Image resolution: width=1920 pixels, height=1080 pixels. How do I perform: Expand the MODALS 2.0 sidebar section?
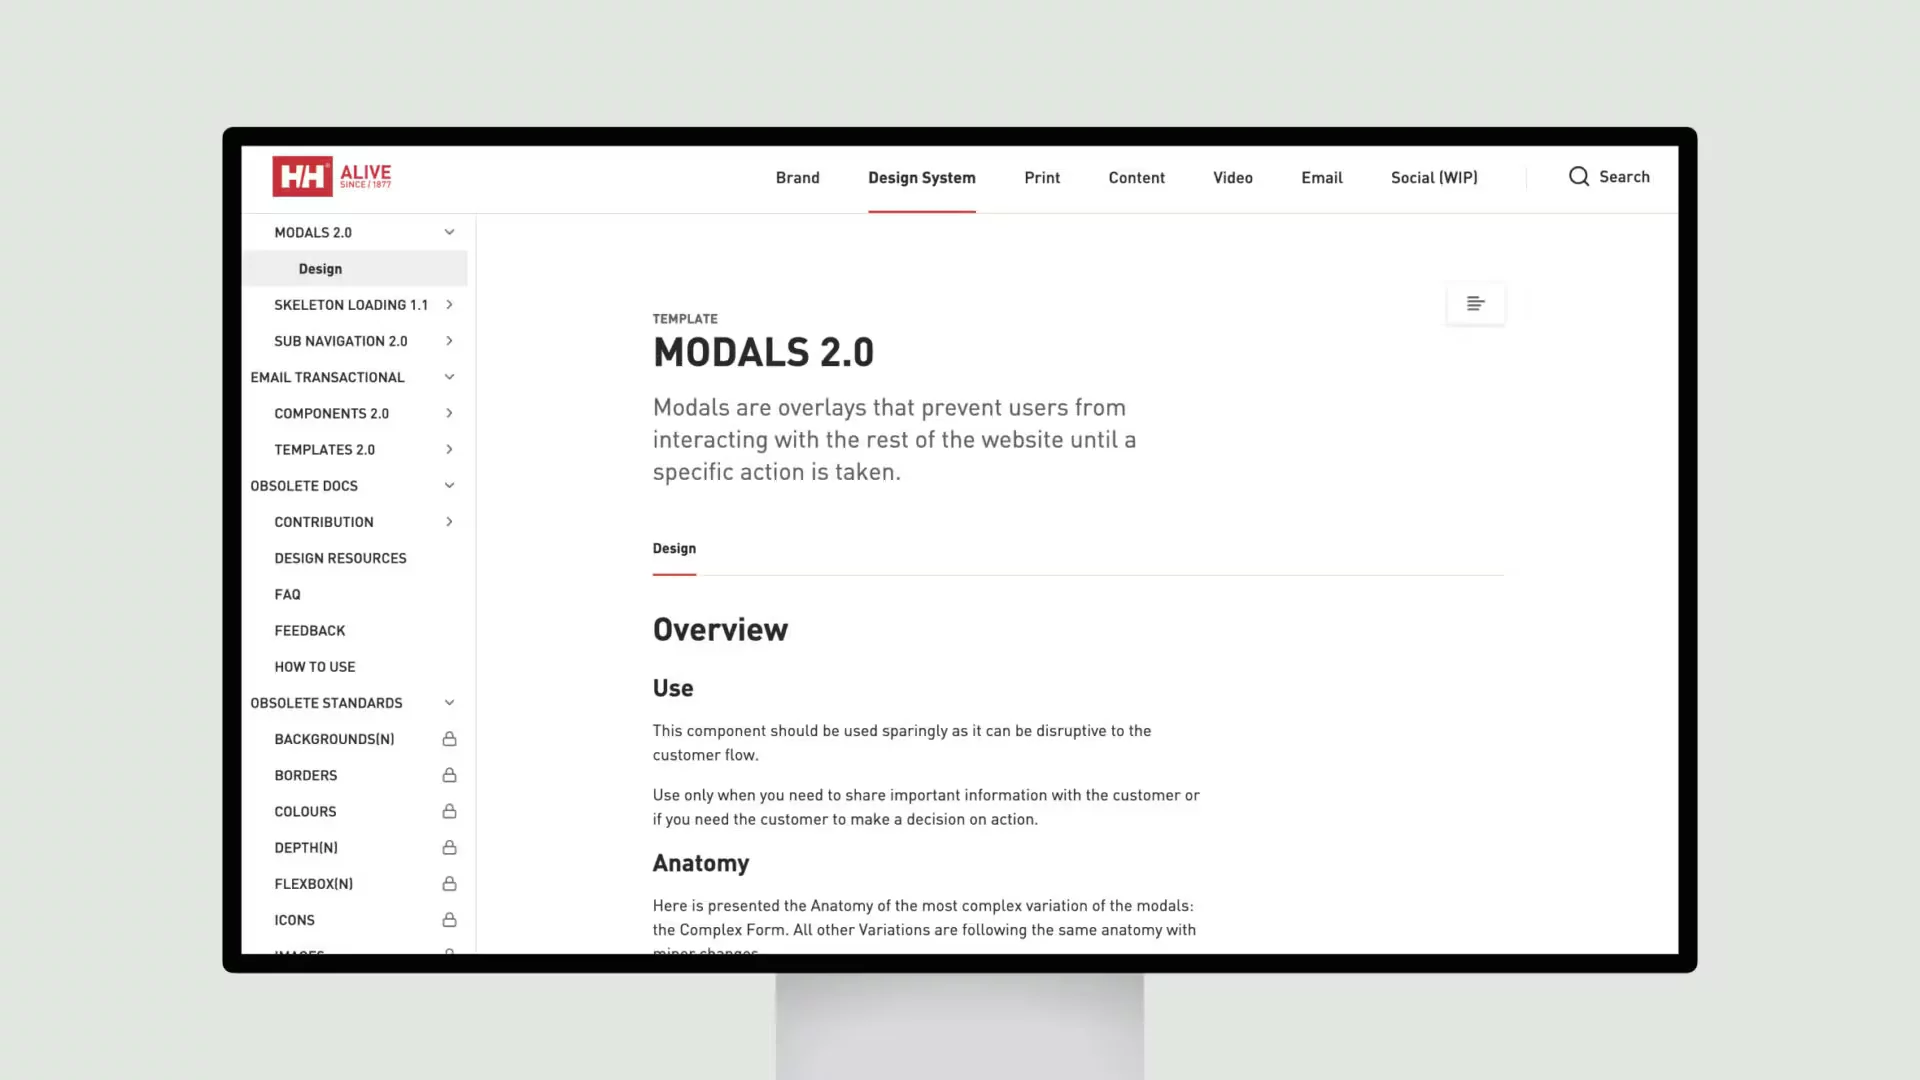pyautogui.click(x=448, y=231)
